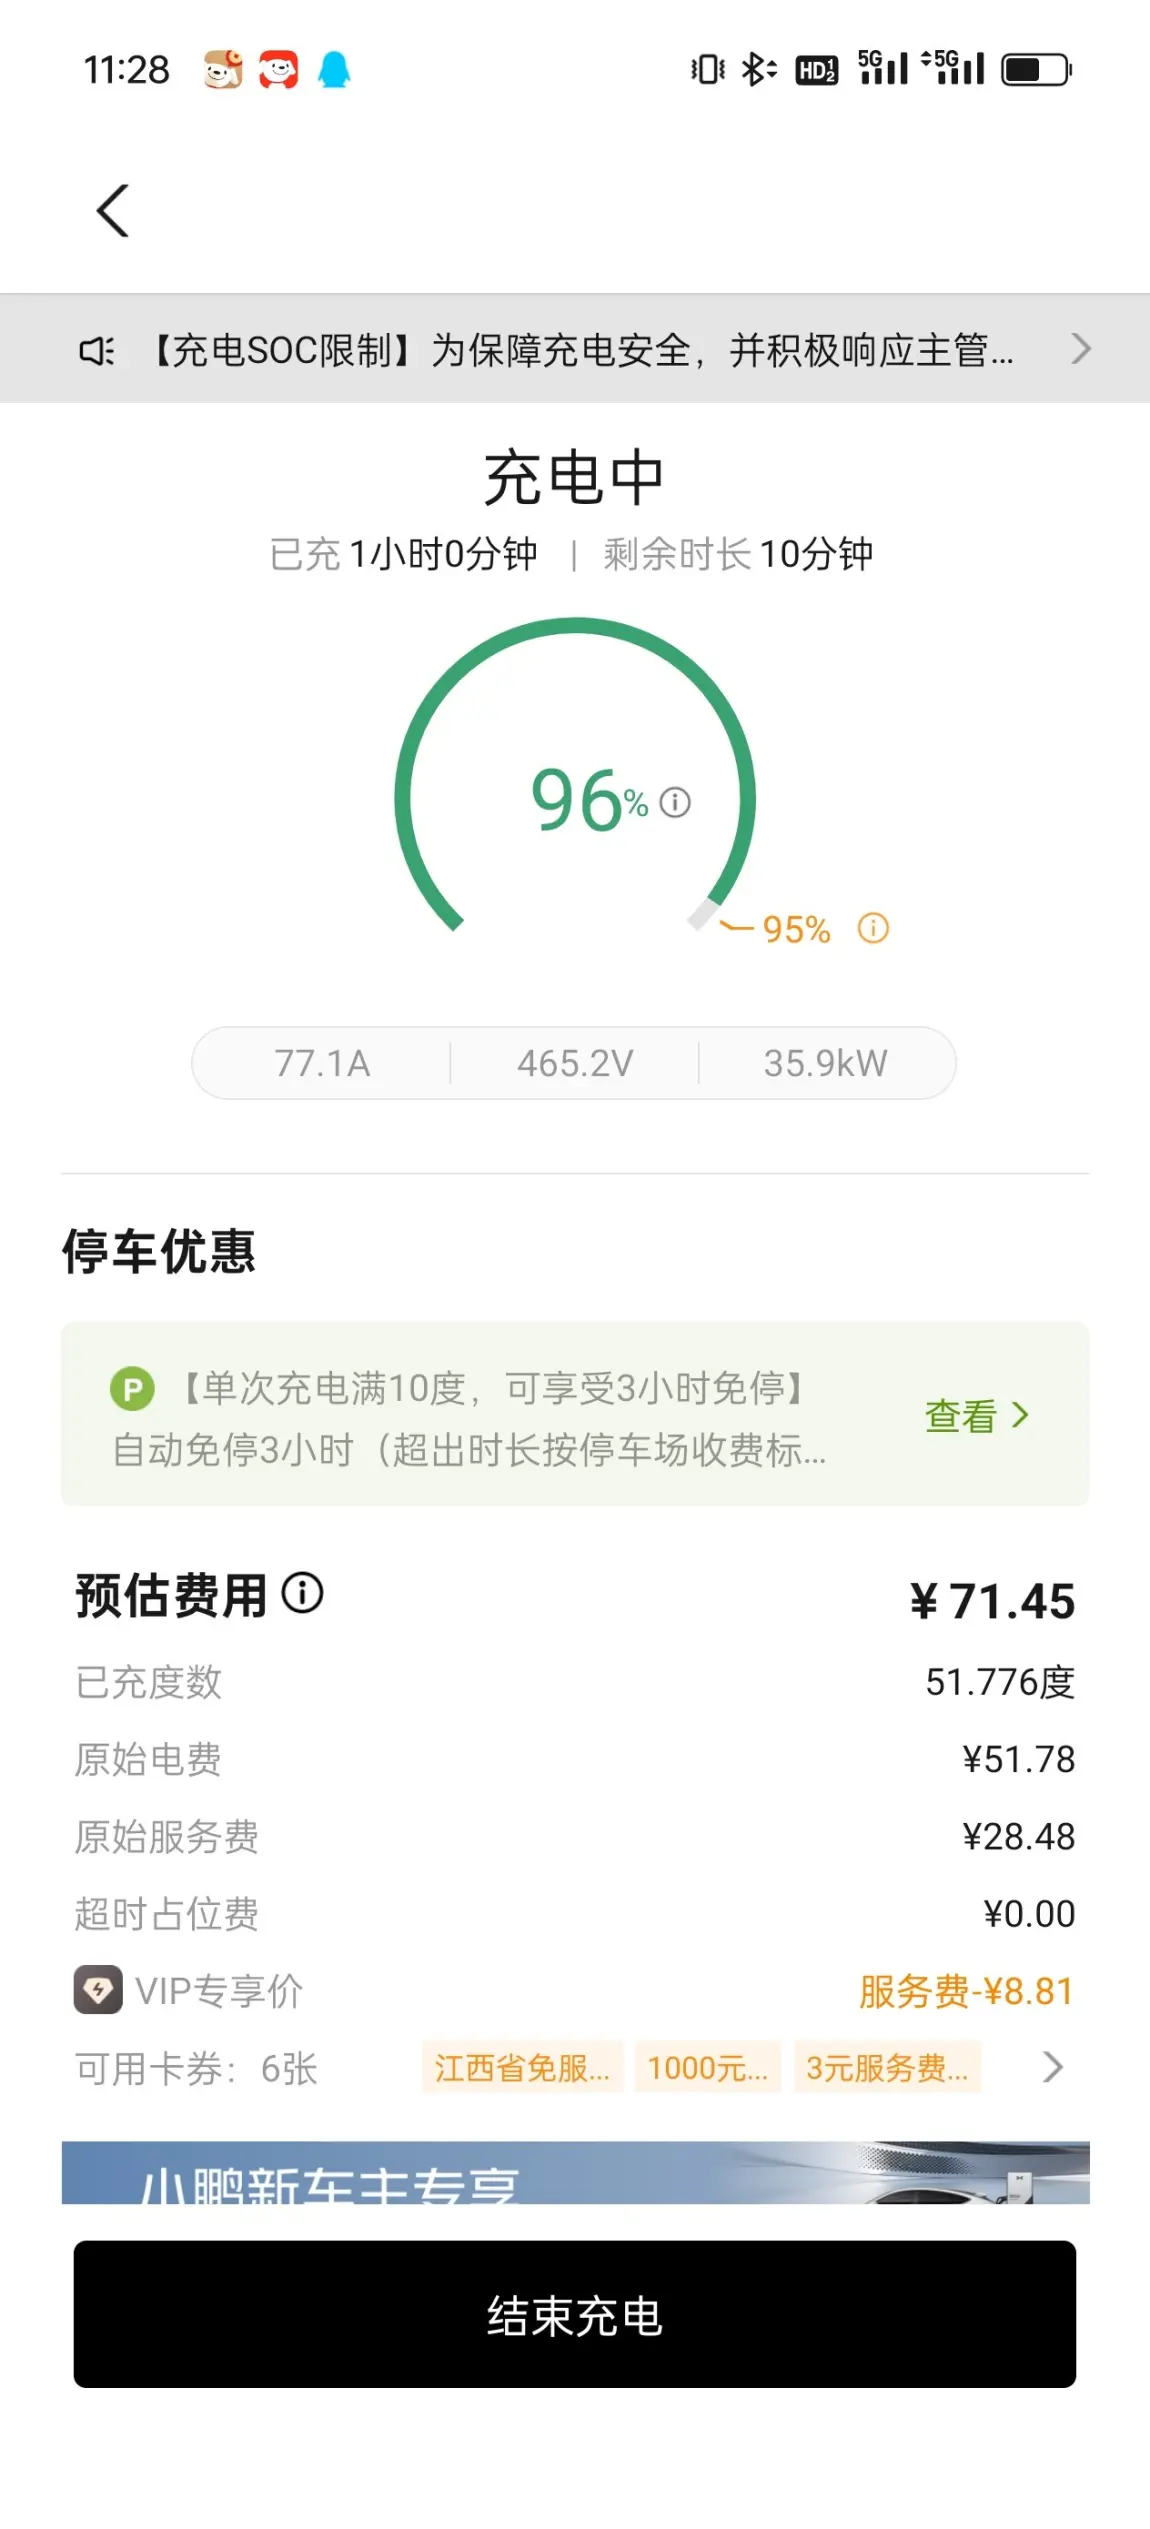The width and height of the screenshot is (1150, 2529).
Task: Select the 3元服务费 coupon tag
Action: coord(887,2067)
